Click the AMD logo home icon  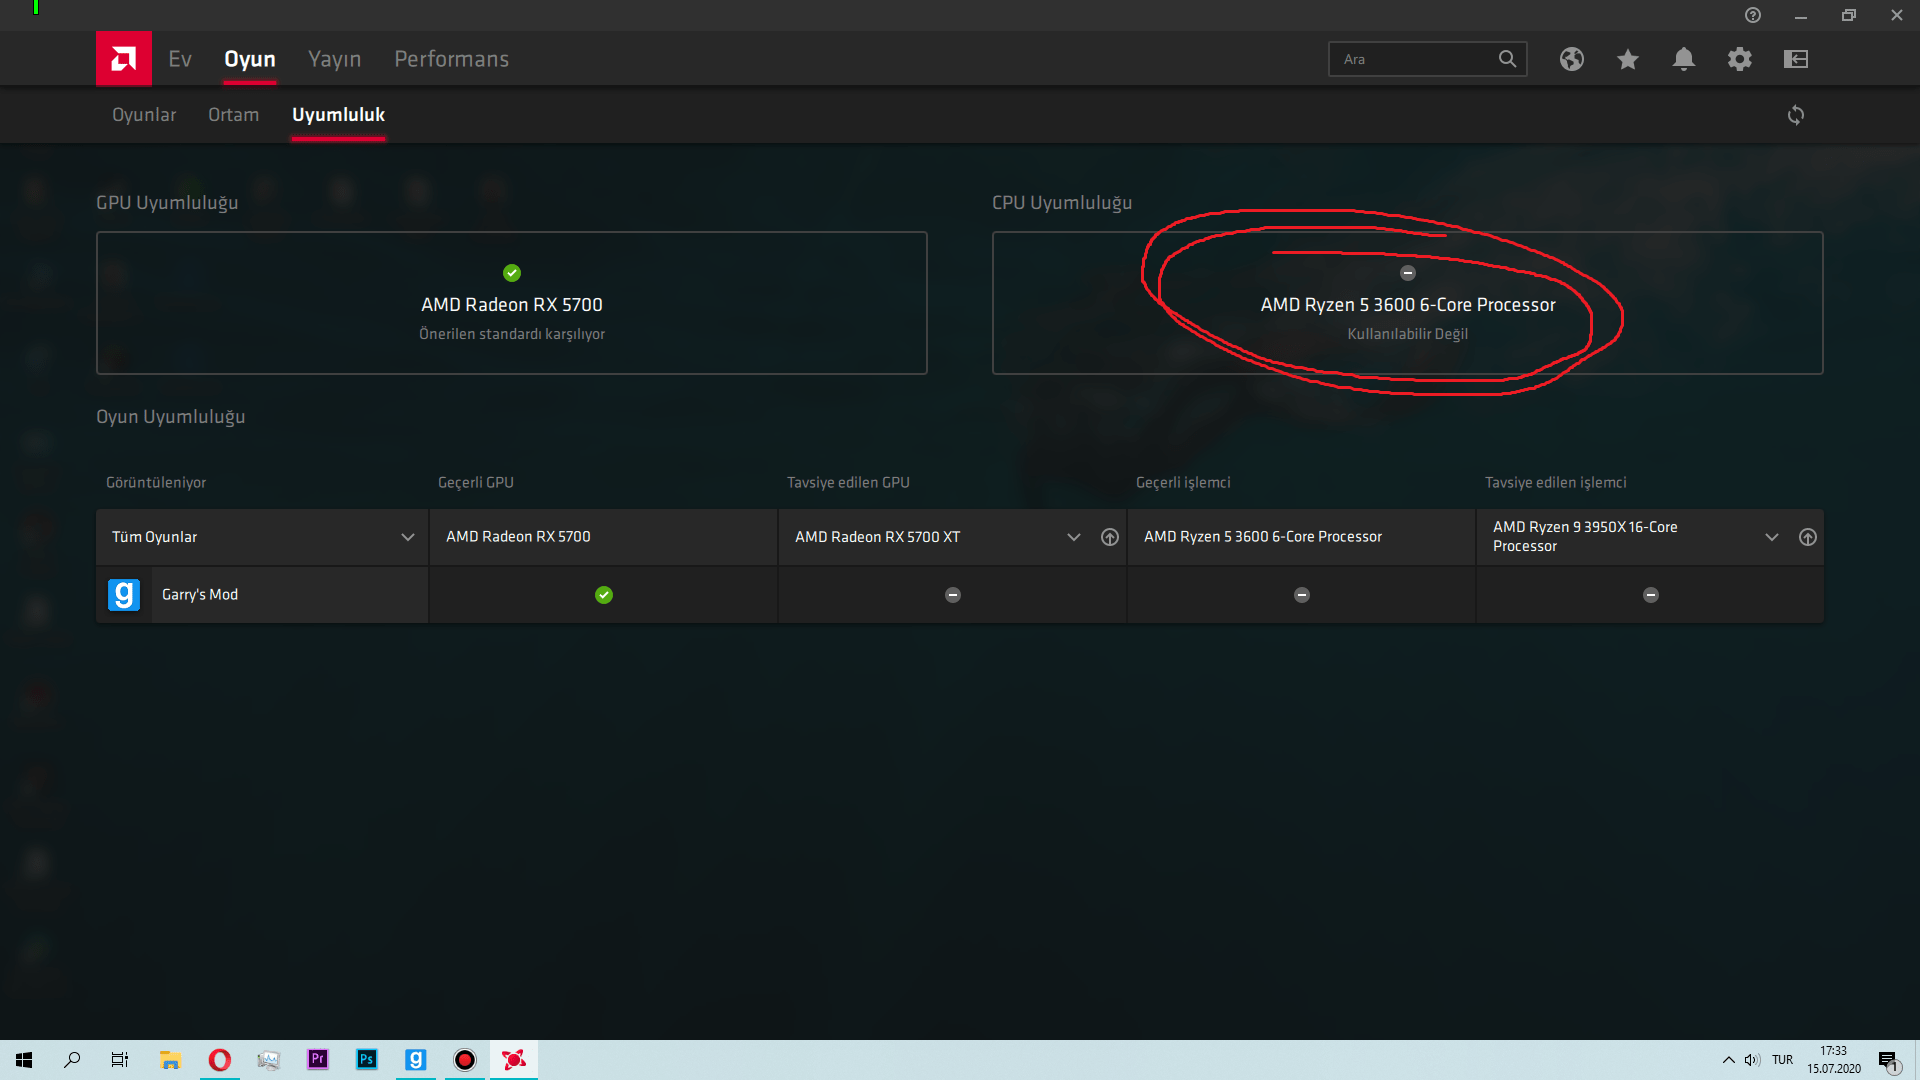123,59
